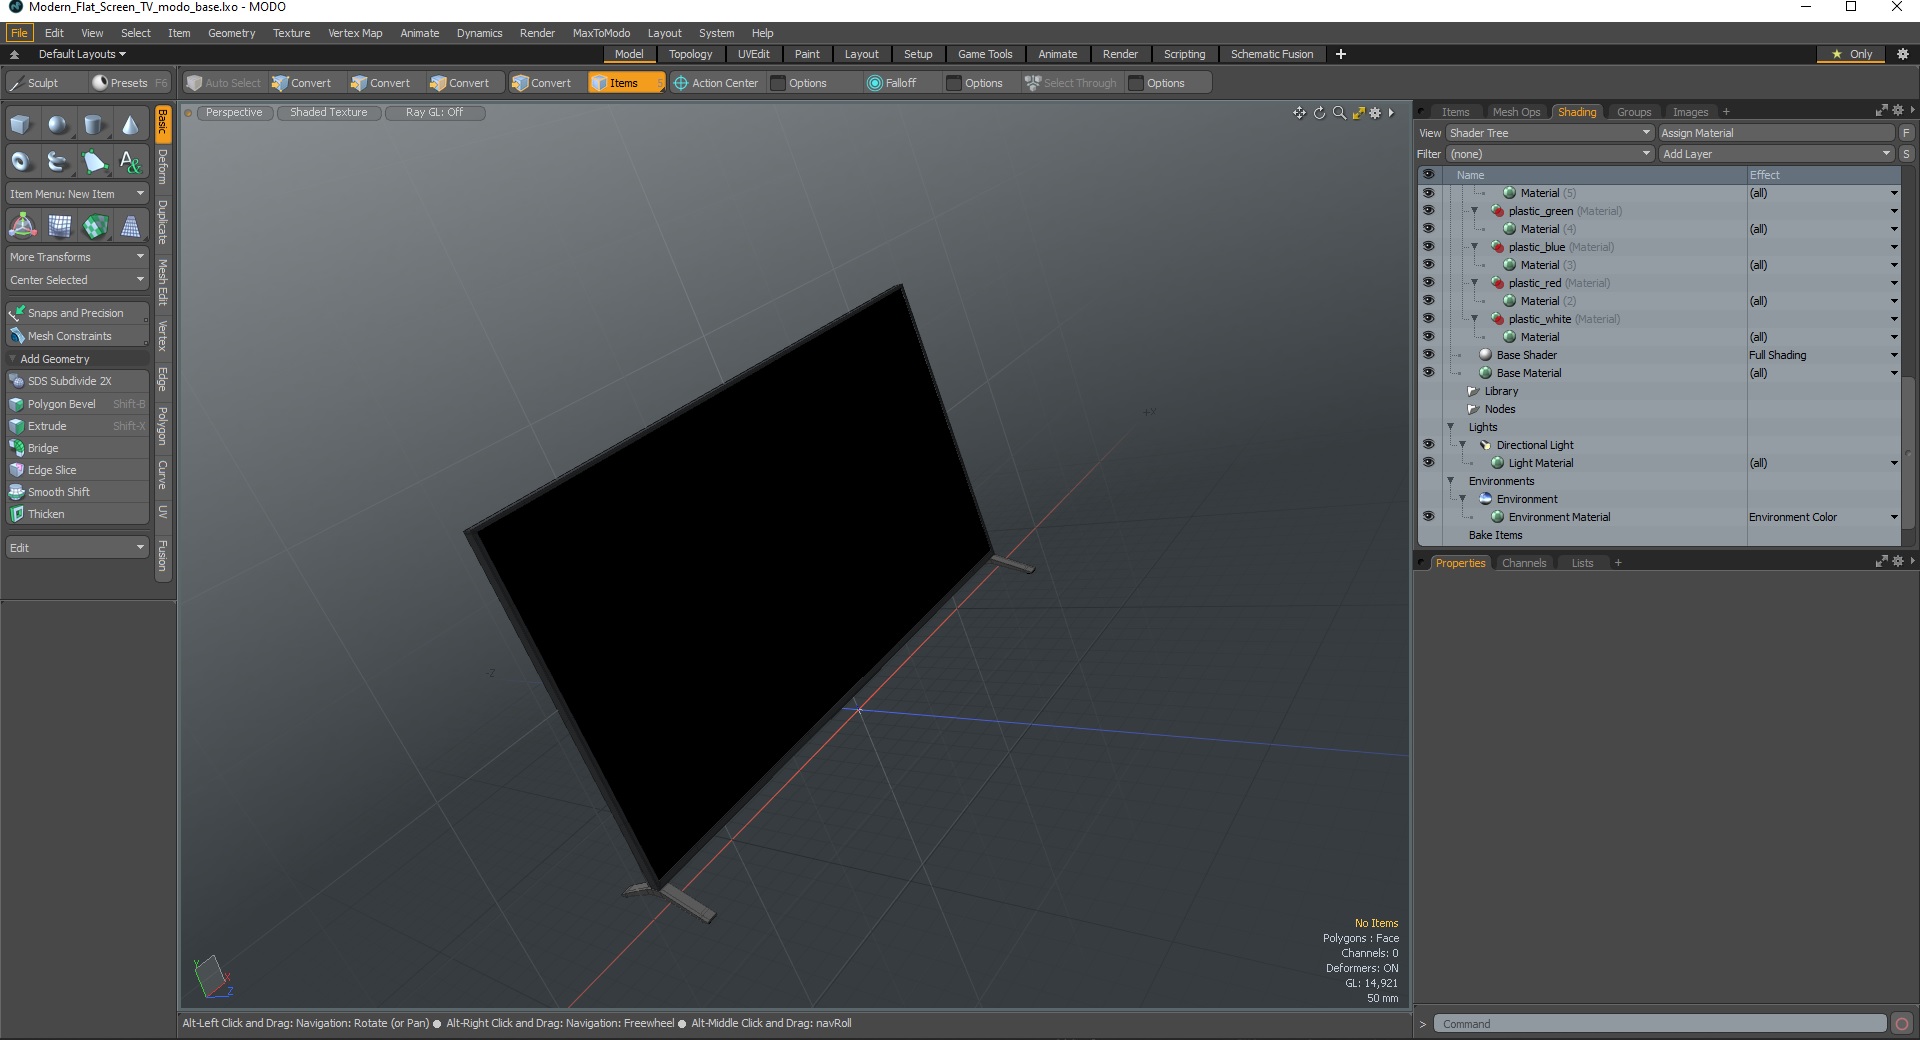Open the Add Layer dropdown

[1776, 154]
